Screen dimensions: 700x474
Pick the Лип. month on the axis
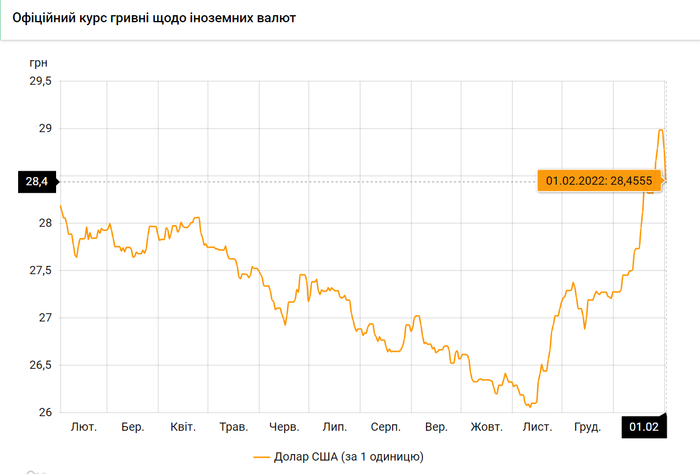[x=334, y=427]
